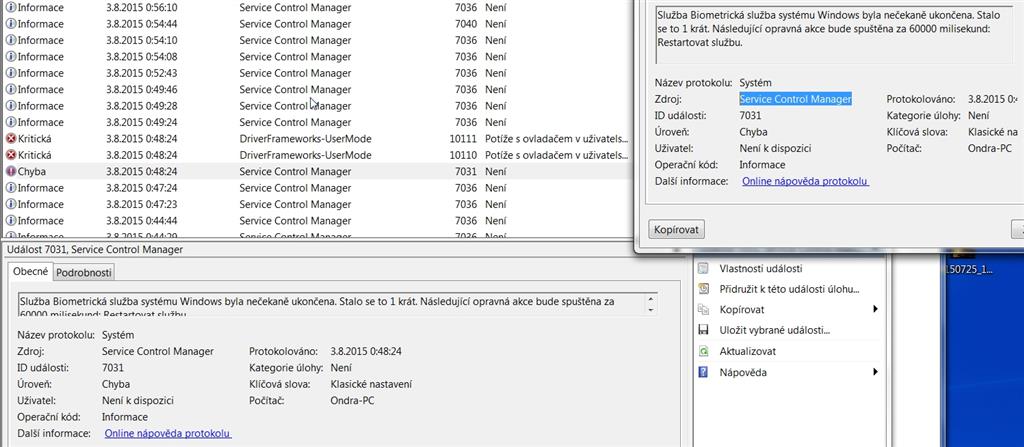Click the info icon of the 0:56:10 event
Viewport: 1024px width, 447px height.
[10, 8]
